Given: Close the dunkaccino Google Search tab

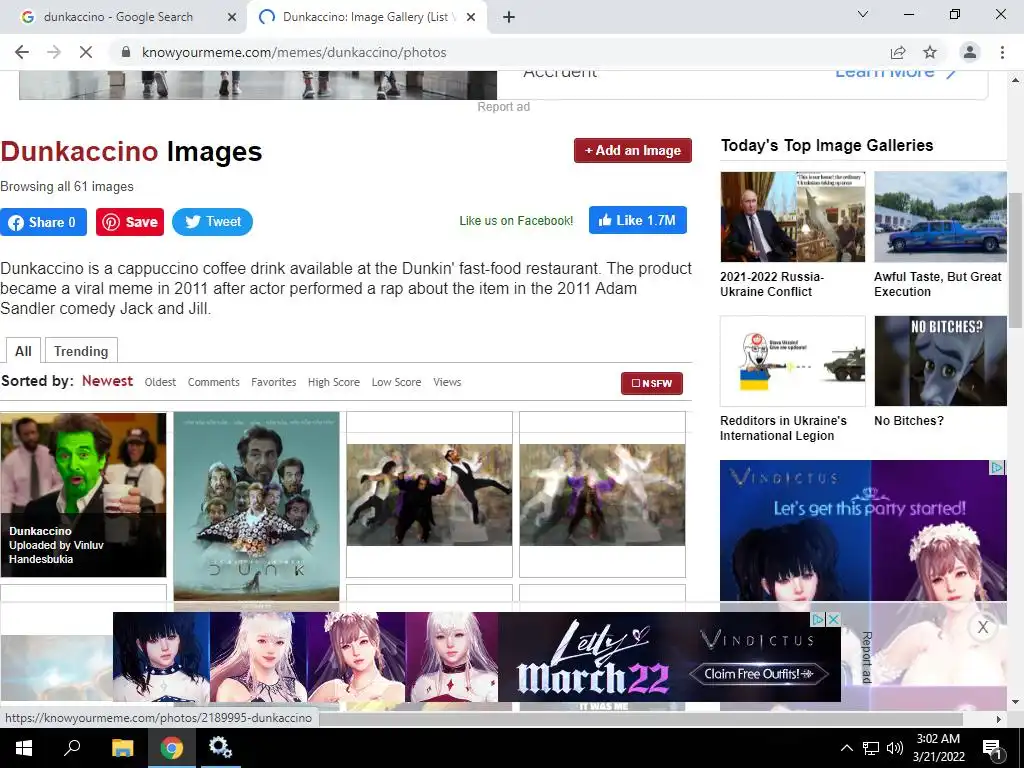Looking at the screenshot, I should (x=231, y=17).
